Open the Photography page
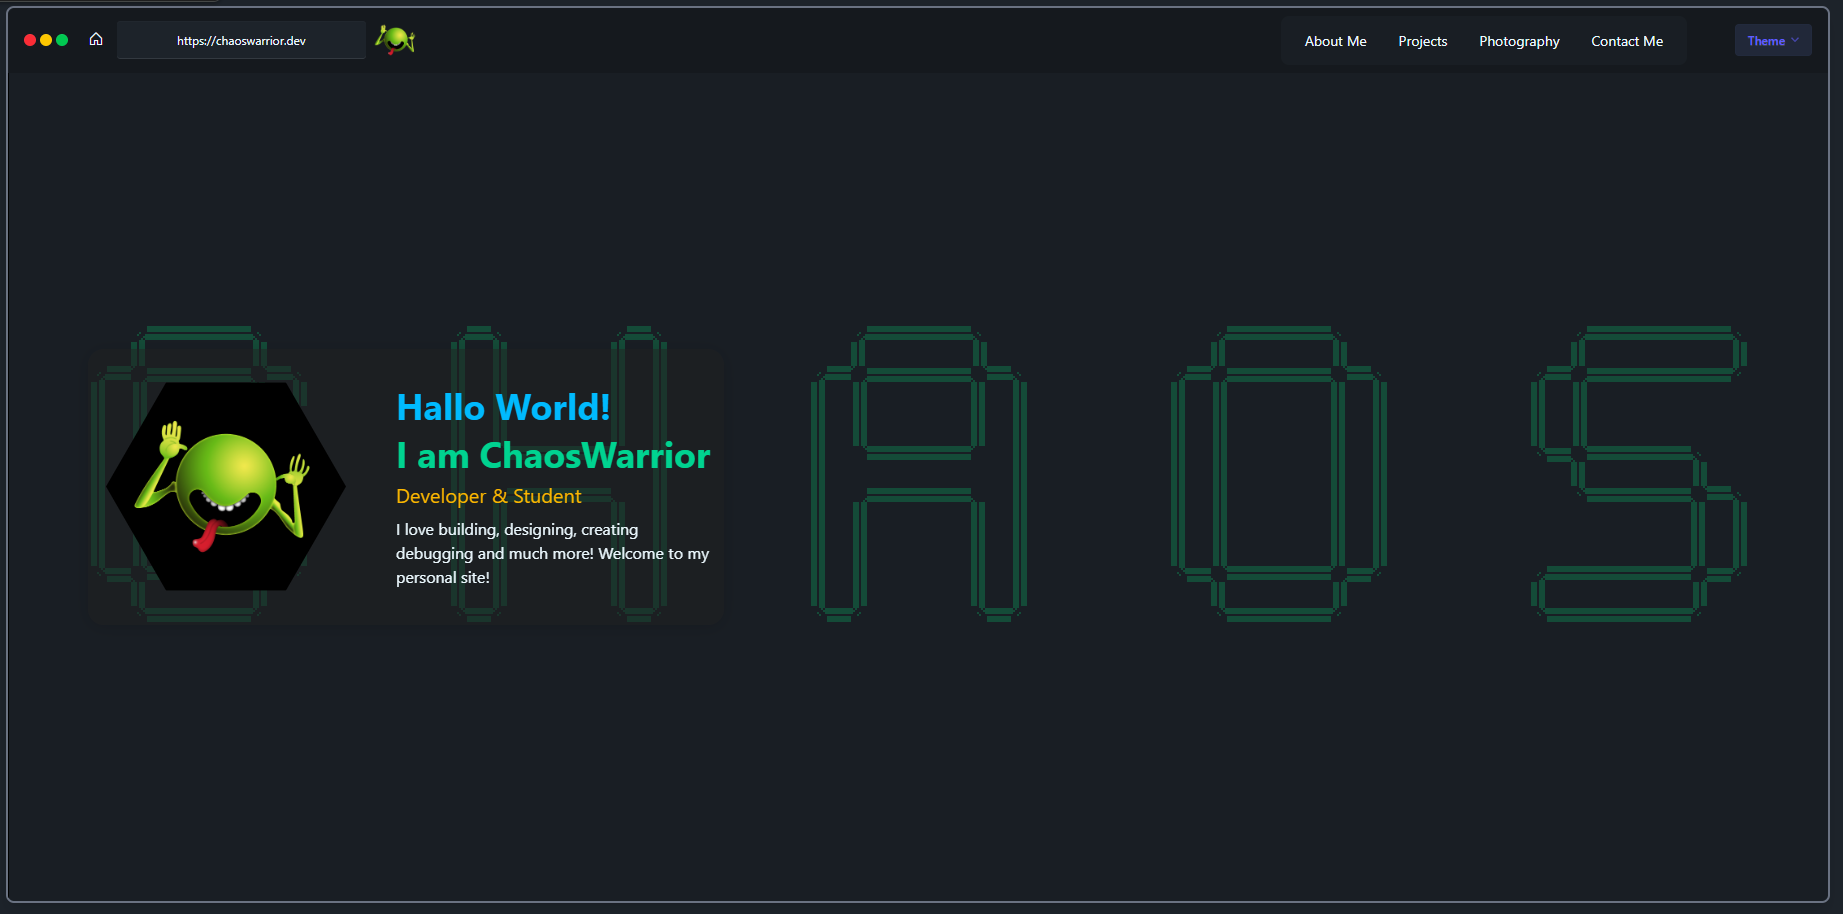Viewport: 1843px width, 914px height. [x=1519, y=41]
